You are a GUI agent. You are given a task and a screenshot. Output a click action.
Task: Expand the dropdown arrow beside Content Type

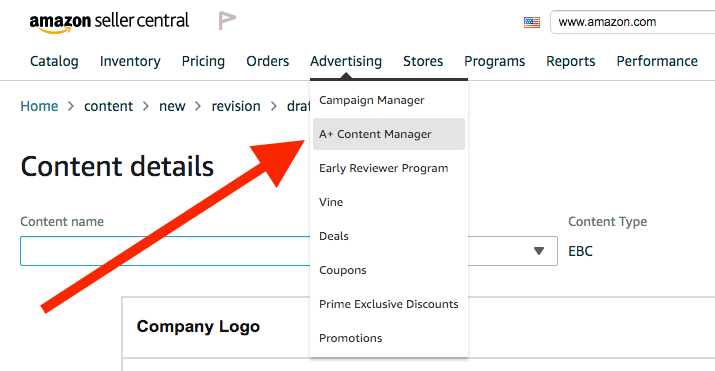[539, 251]
